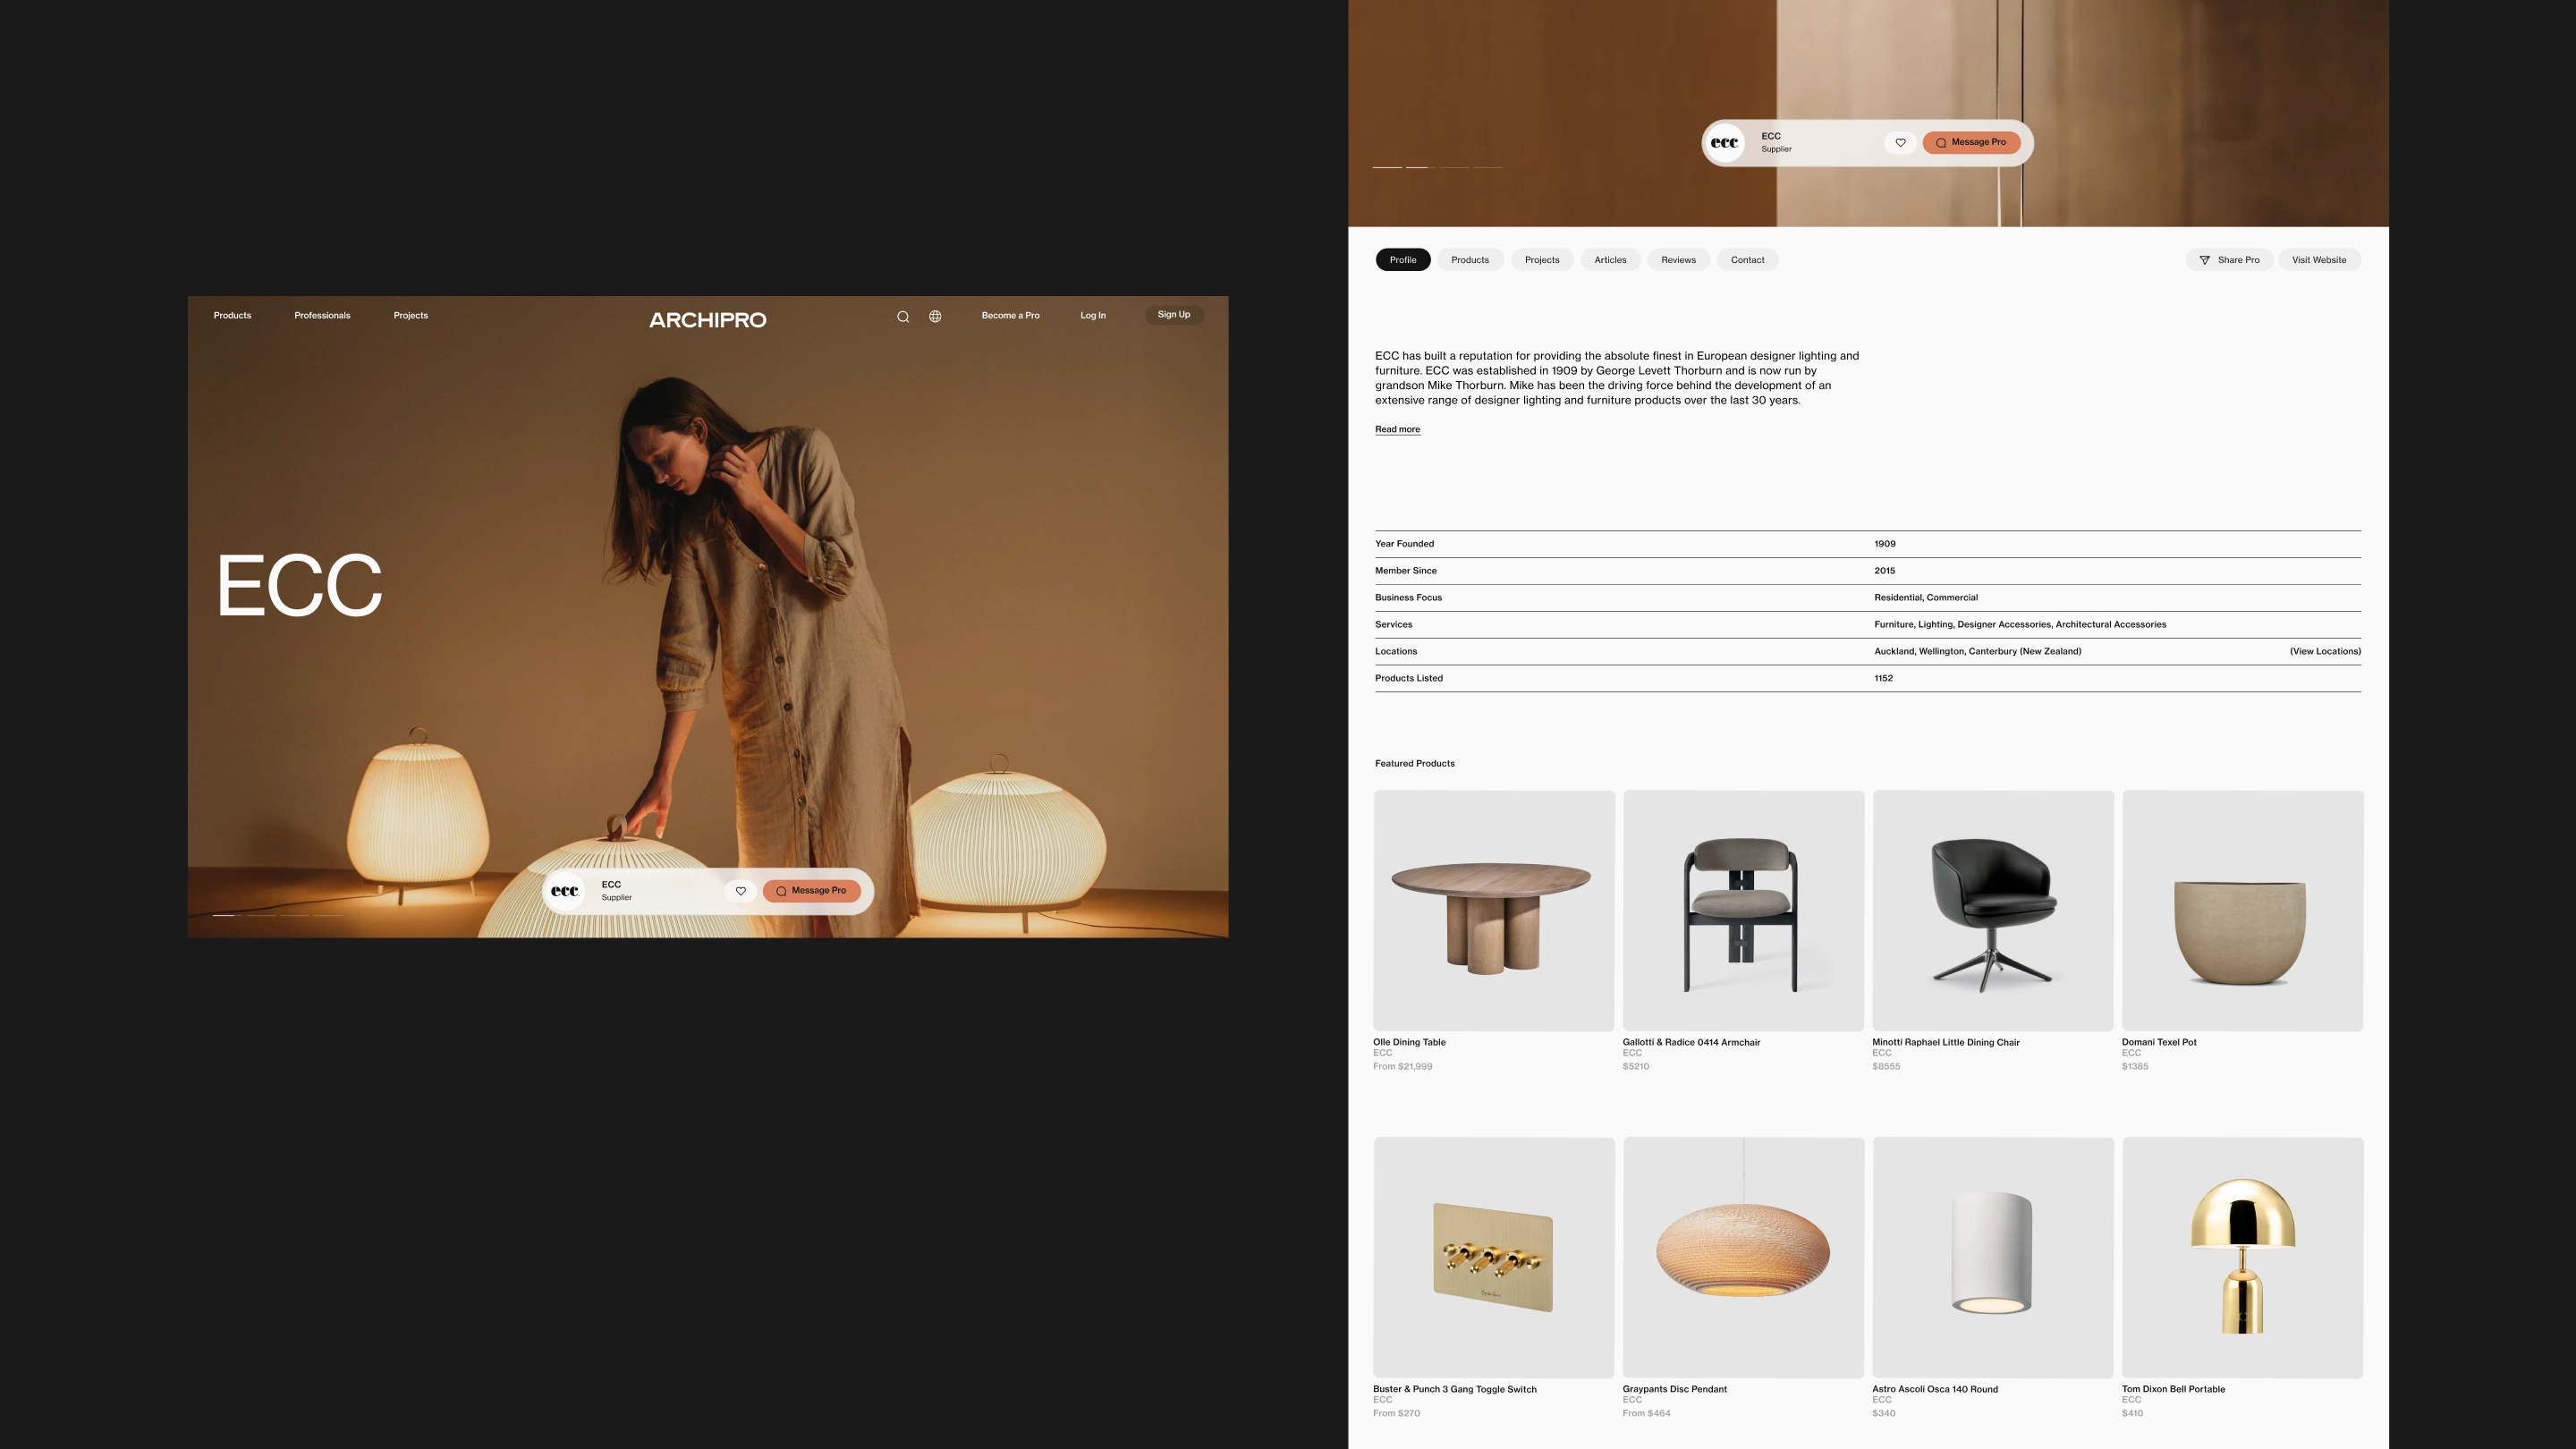Open the Projects nav item in hero header
This screenshot has width=2576, height=1449.
(411, 315)
